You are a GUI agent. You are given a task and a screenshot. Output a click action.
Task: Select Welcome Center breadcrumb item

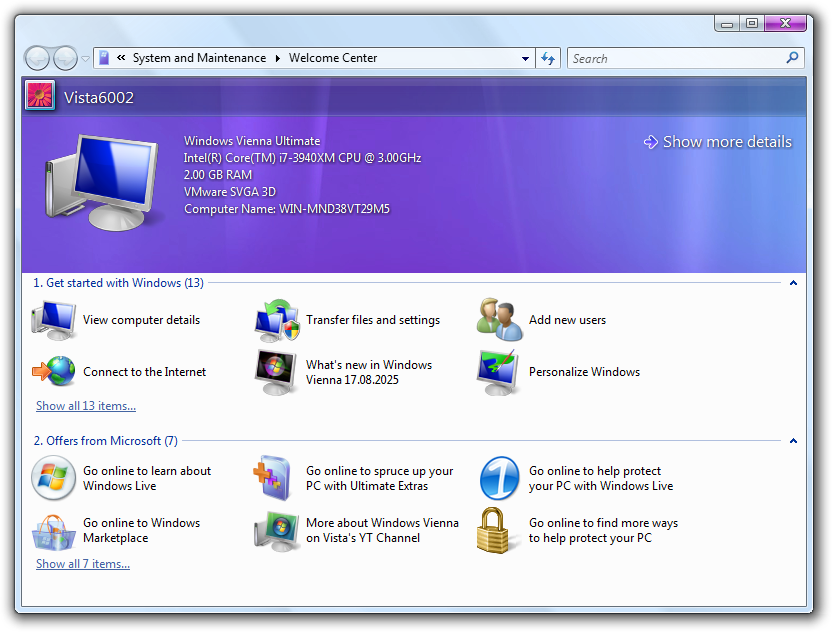[x=333, y=58]
